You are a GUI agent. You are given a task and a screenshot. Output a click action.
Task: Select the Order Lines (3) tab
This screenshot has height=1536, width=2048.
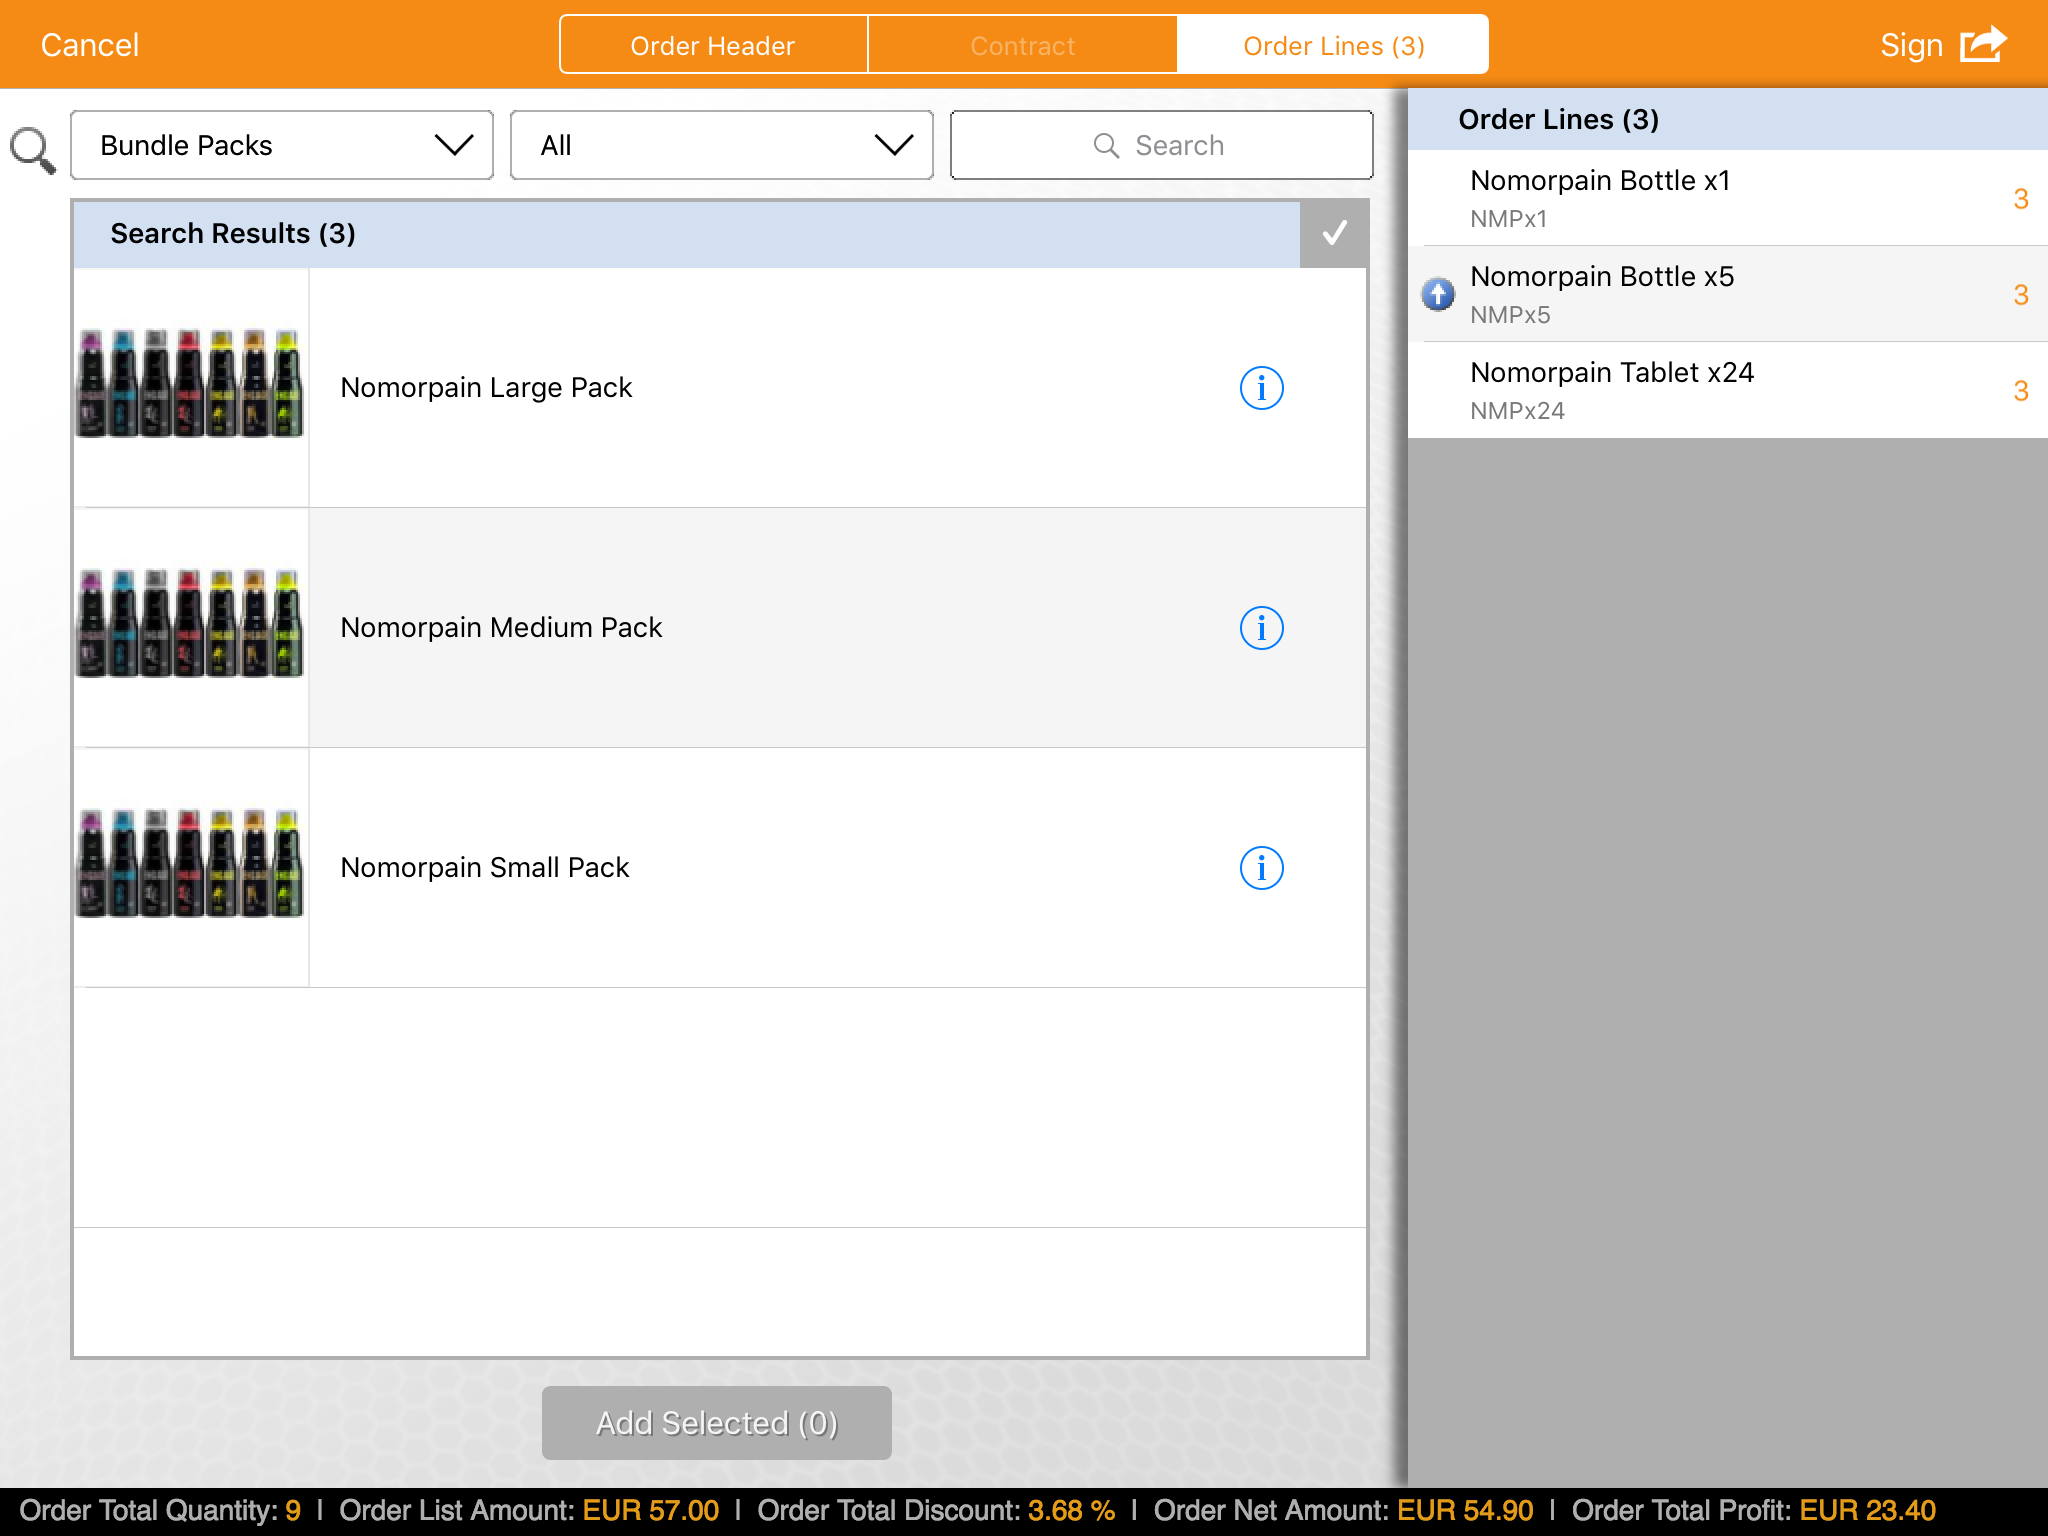tap(1333, 46)
